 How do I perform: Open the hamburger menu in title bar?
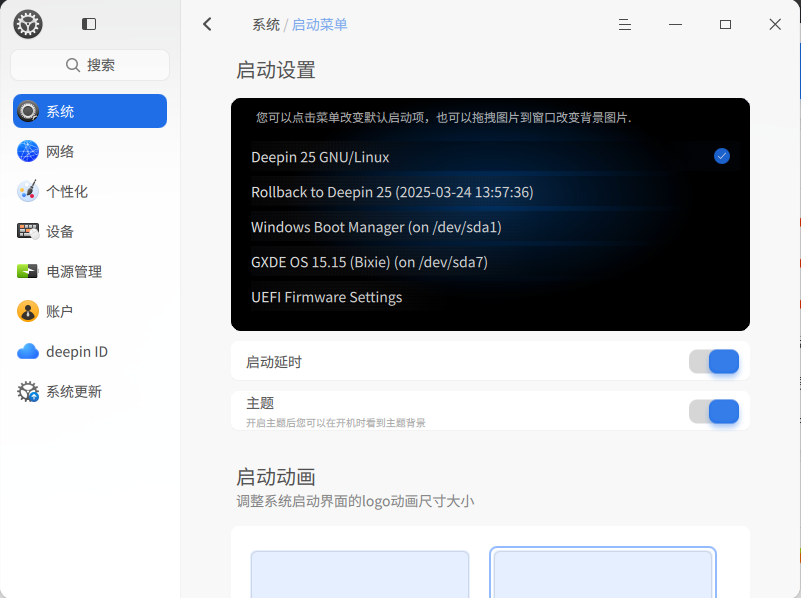coord(625,25)
